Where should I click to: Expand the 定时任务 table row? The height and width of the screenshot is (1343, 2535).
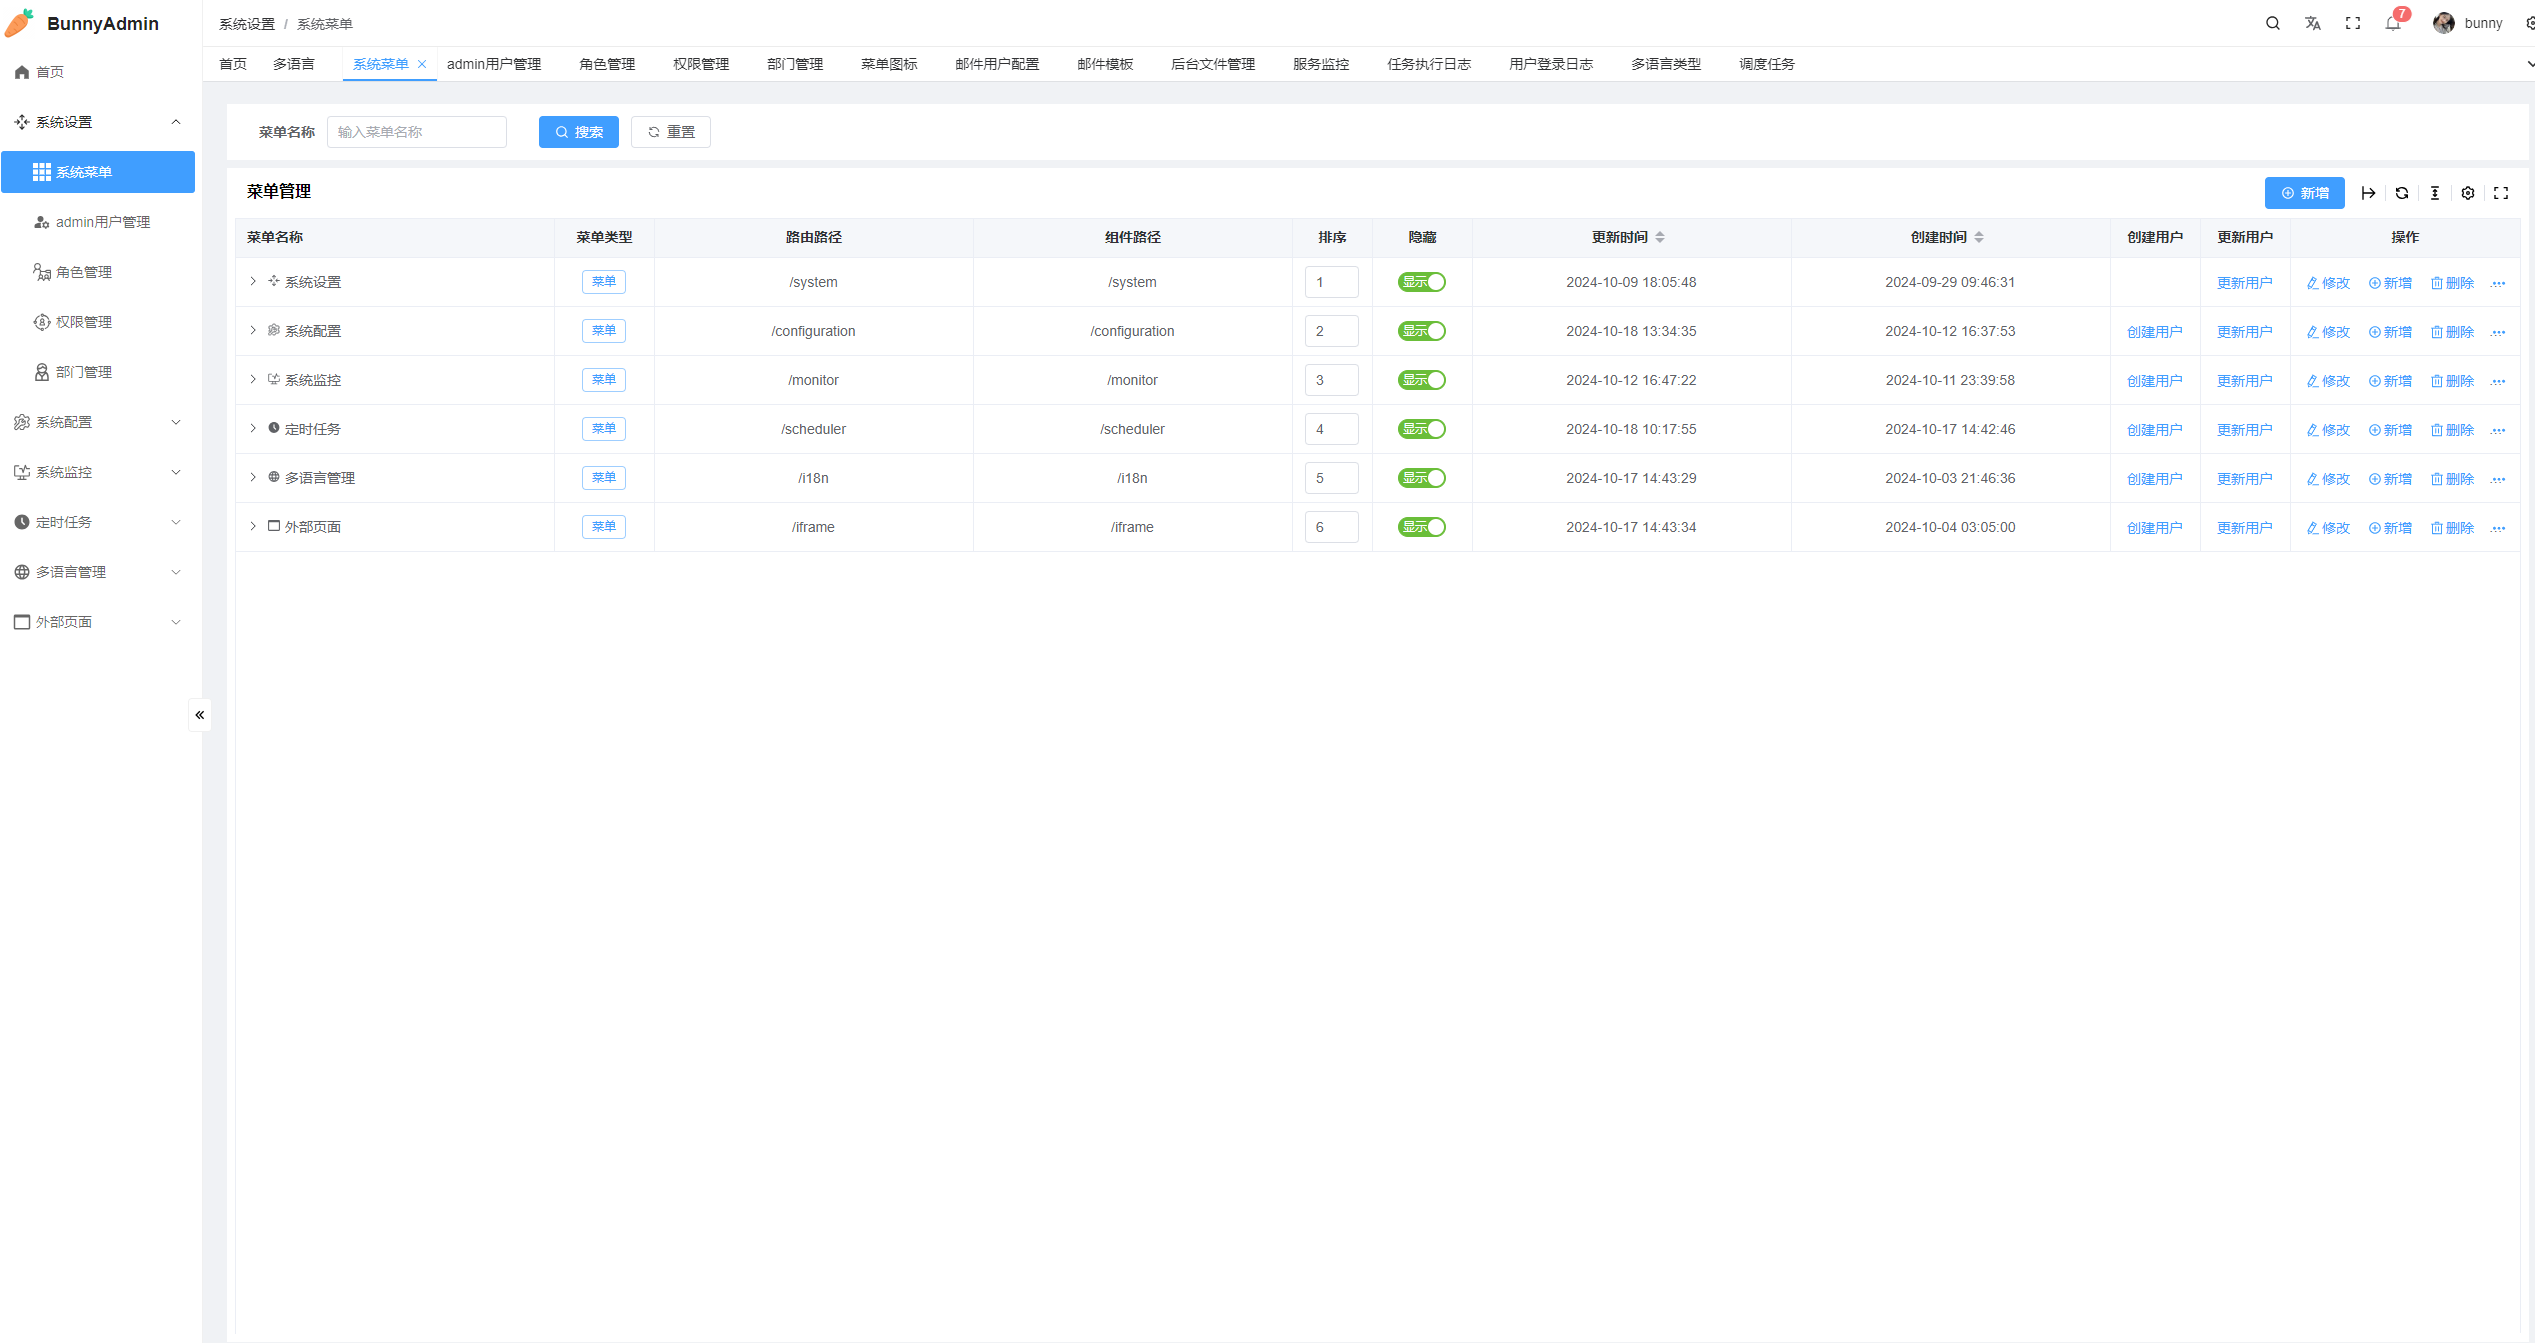click(x=253, y=429)
